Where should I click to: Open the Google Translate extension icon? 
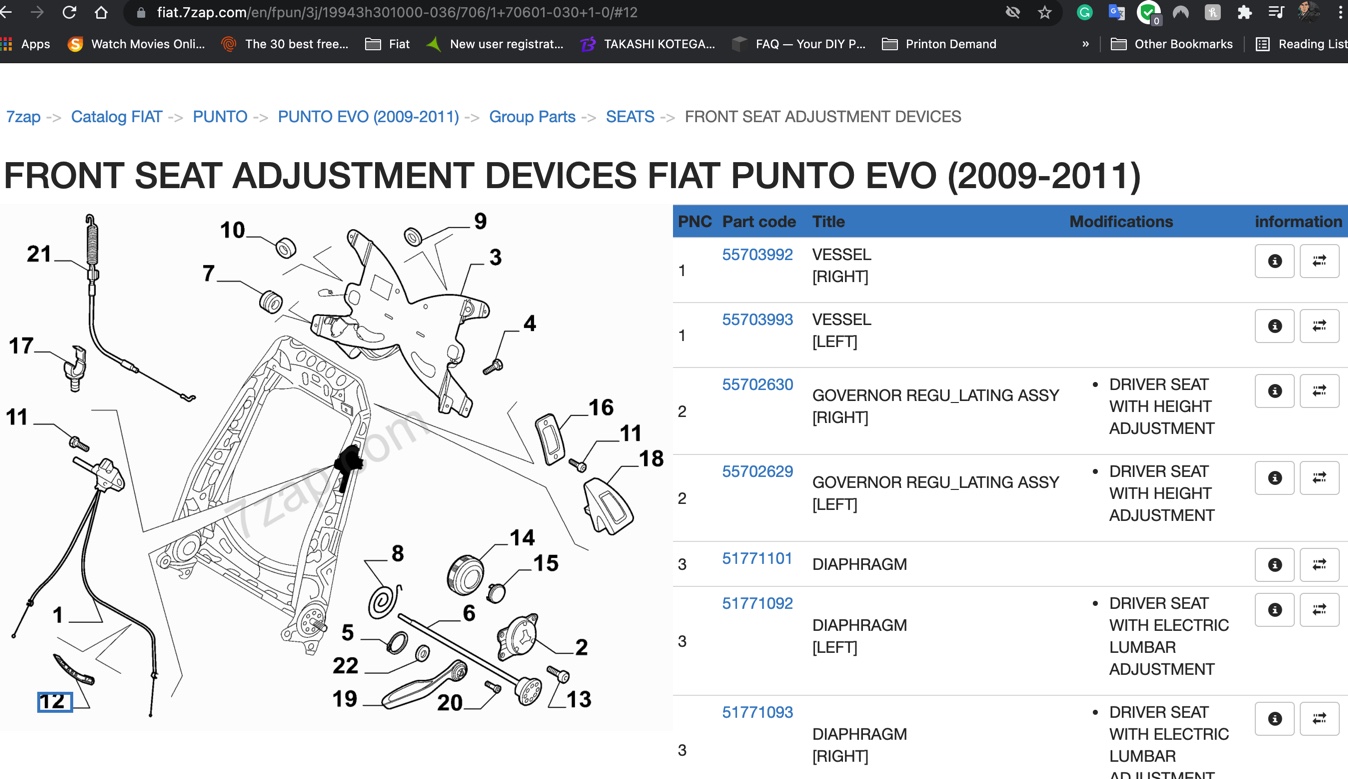click(1116, 12)
